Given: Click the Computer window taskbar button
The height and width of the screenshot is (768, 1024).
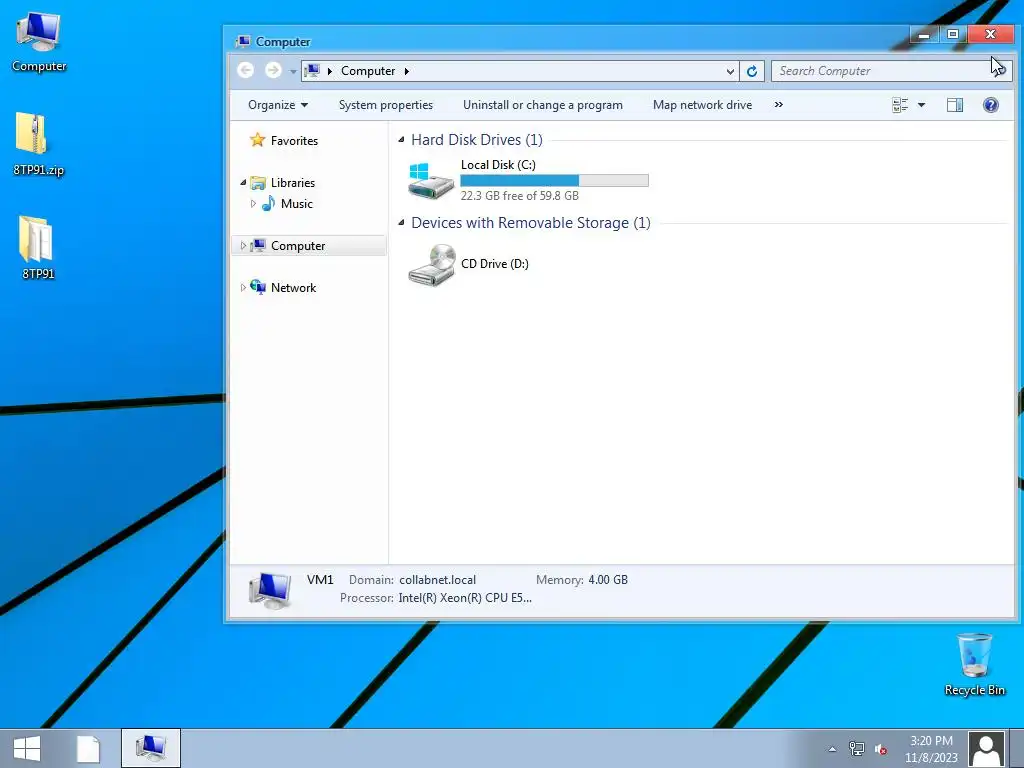Looking at the screenshot, I should (x=151, y=748).
